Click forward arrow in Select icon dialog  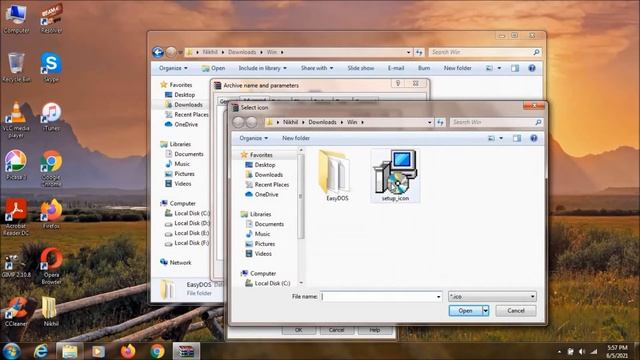(251, 122)
